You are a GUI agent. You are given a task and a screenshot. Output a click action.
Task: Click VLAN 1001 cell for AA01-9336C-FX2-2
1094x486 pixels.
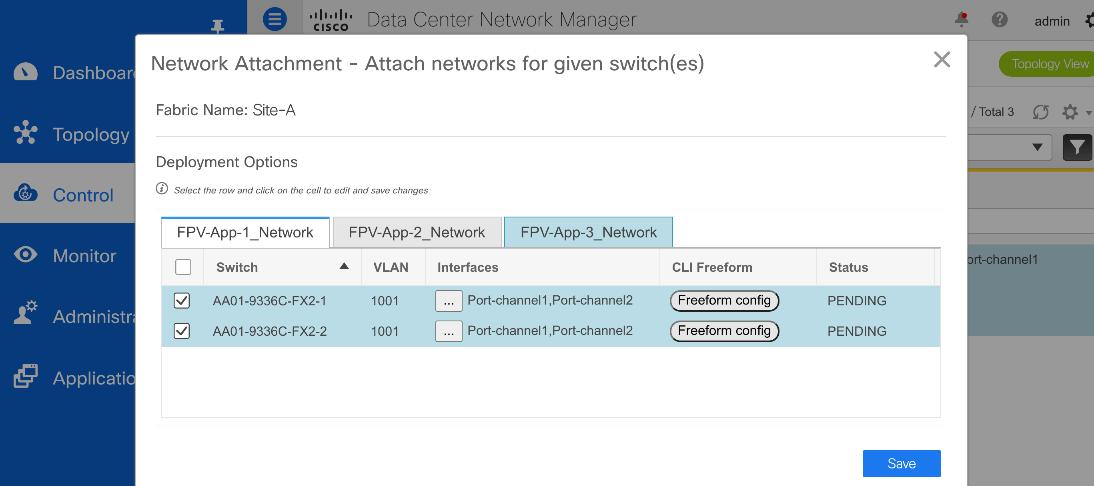(385, 332)
